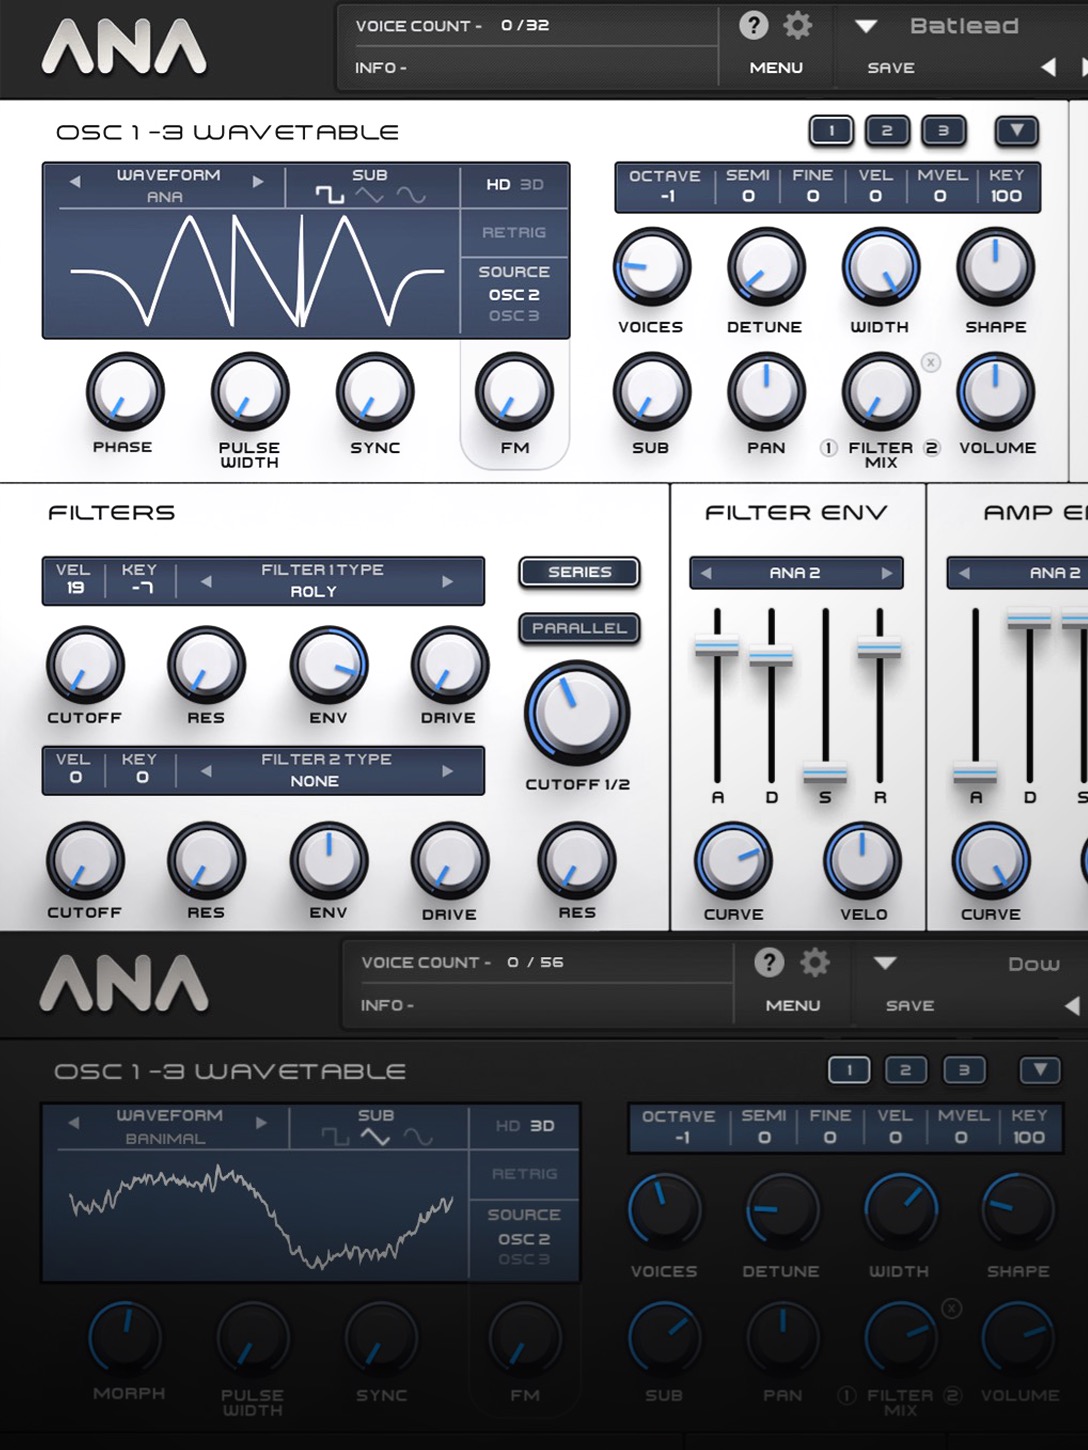Screen dimensions: 1088x1450
Task: Click MENU in light ANA header
Action: [776, 68]
